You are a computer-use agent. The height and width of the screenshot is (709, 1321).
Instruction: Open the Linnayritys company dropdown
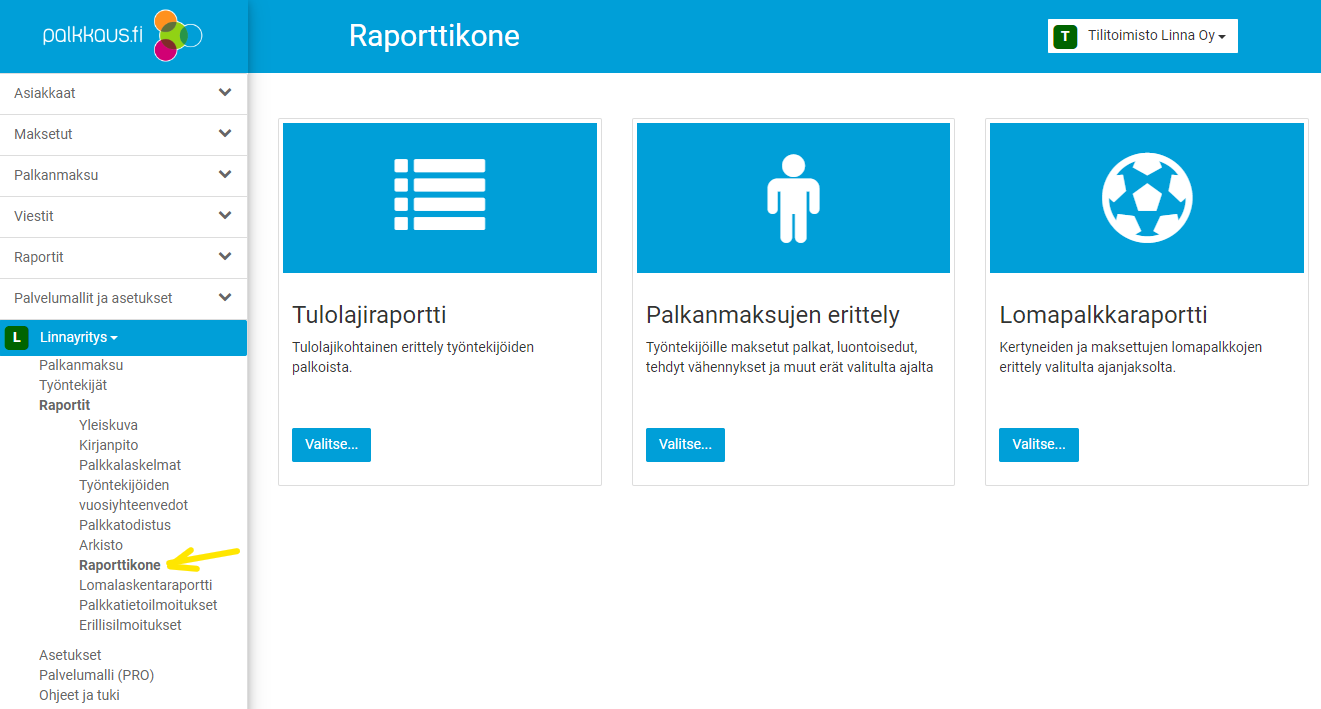pos(79,338)
